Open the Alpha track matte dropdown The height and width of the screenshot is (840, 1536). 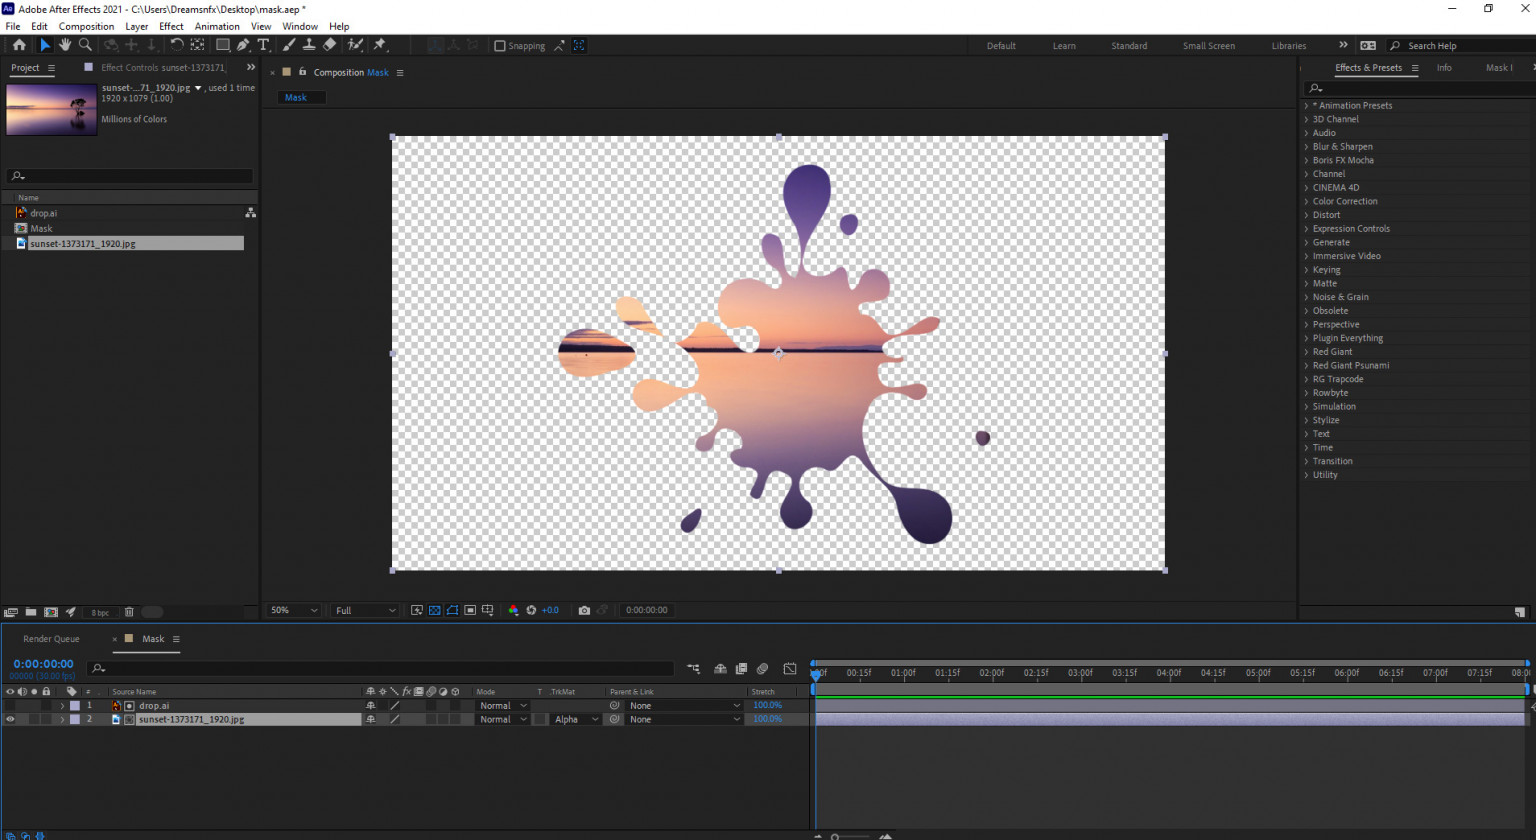(x=576, y=719)
